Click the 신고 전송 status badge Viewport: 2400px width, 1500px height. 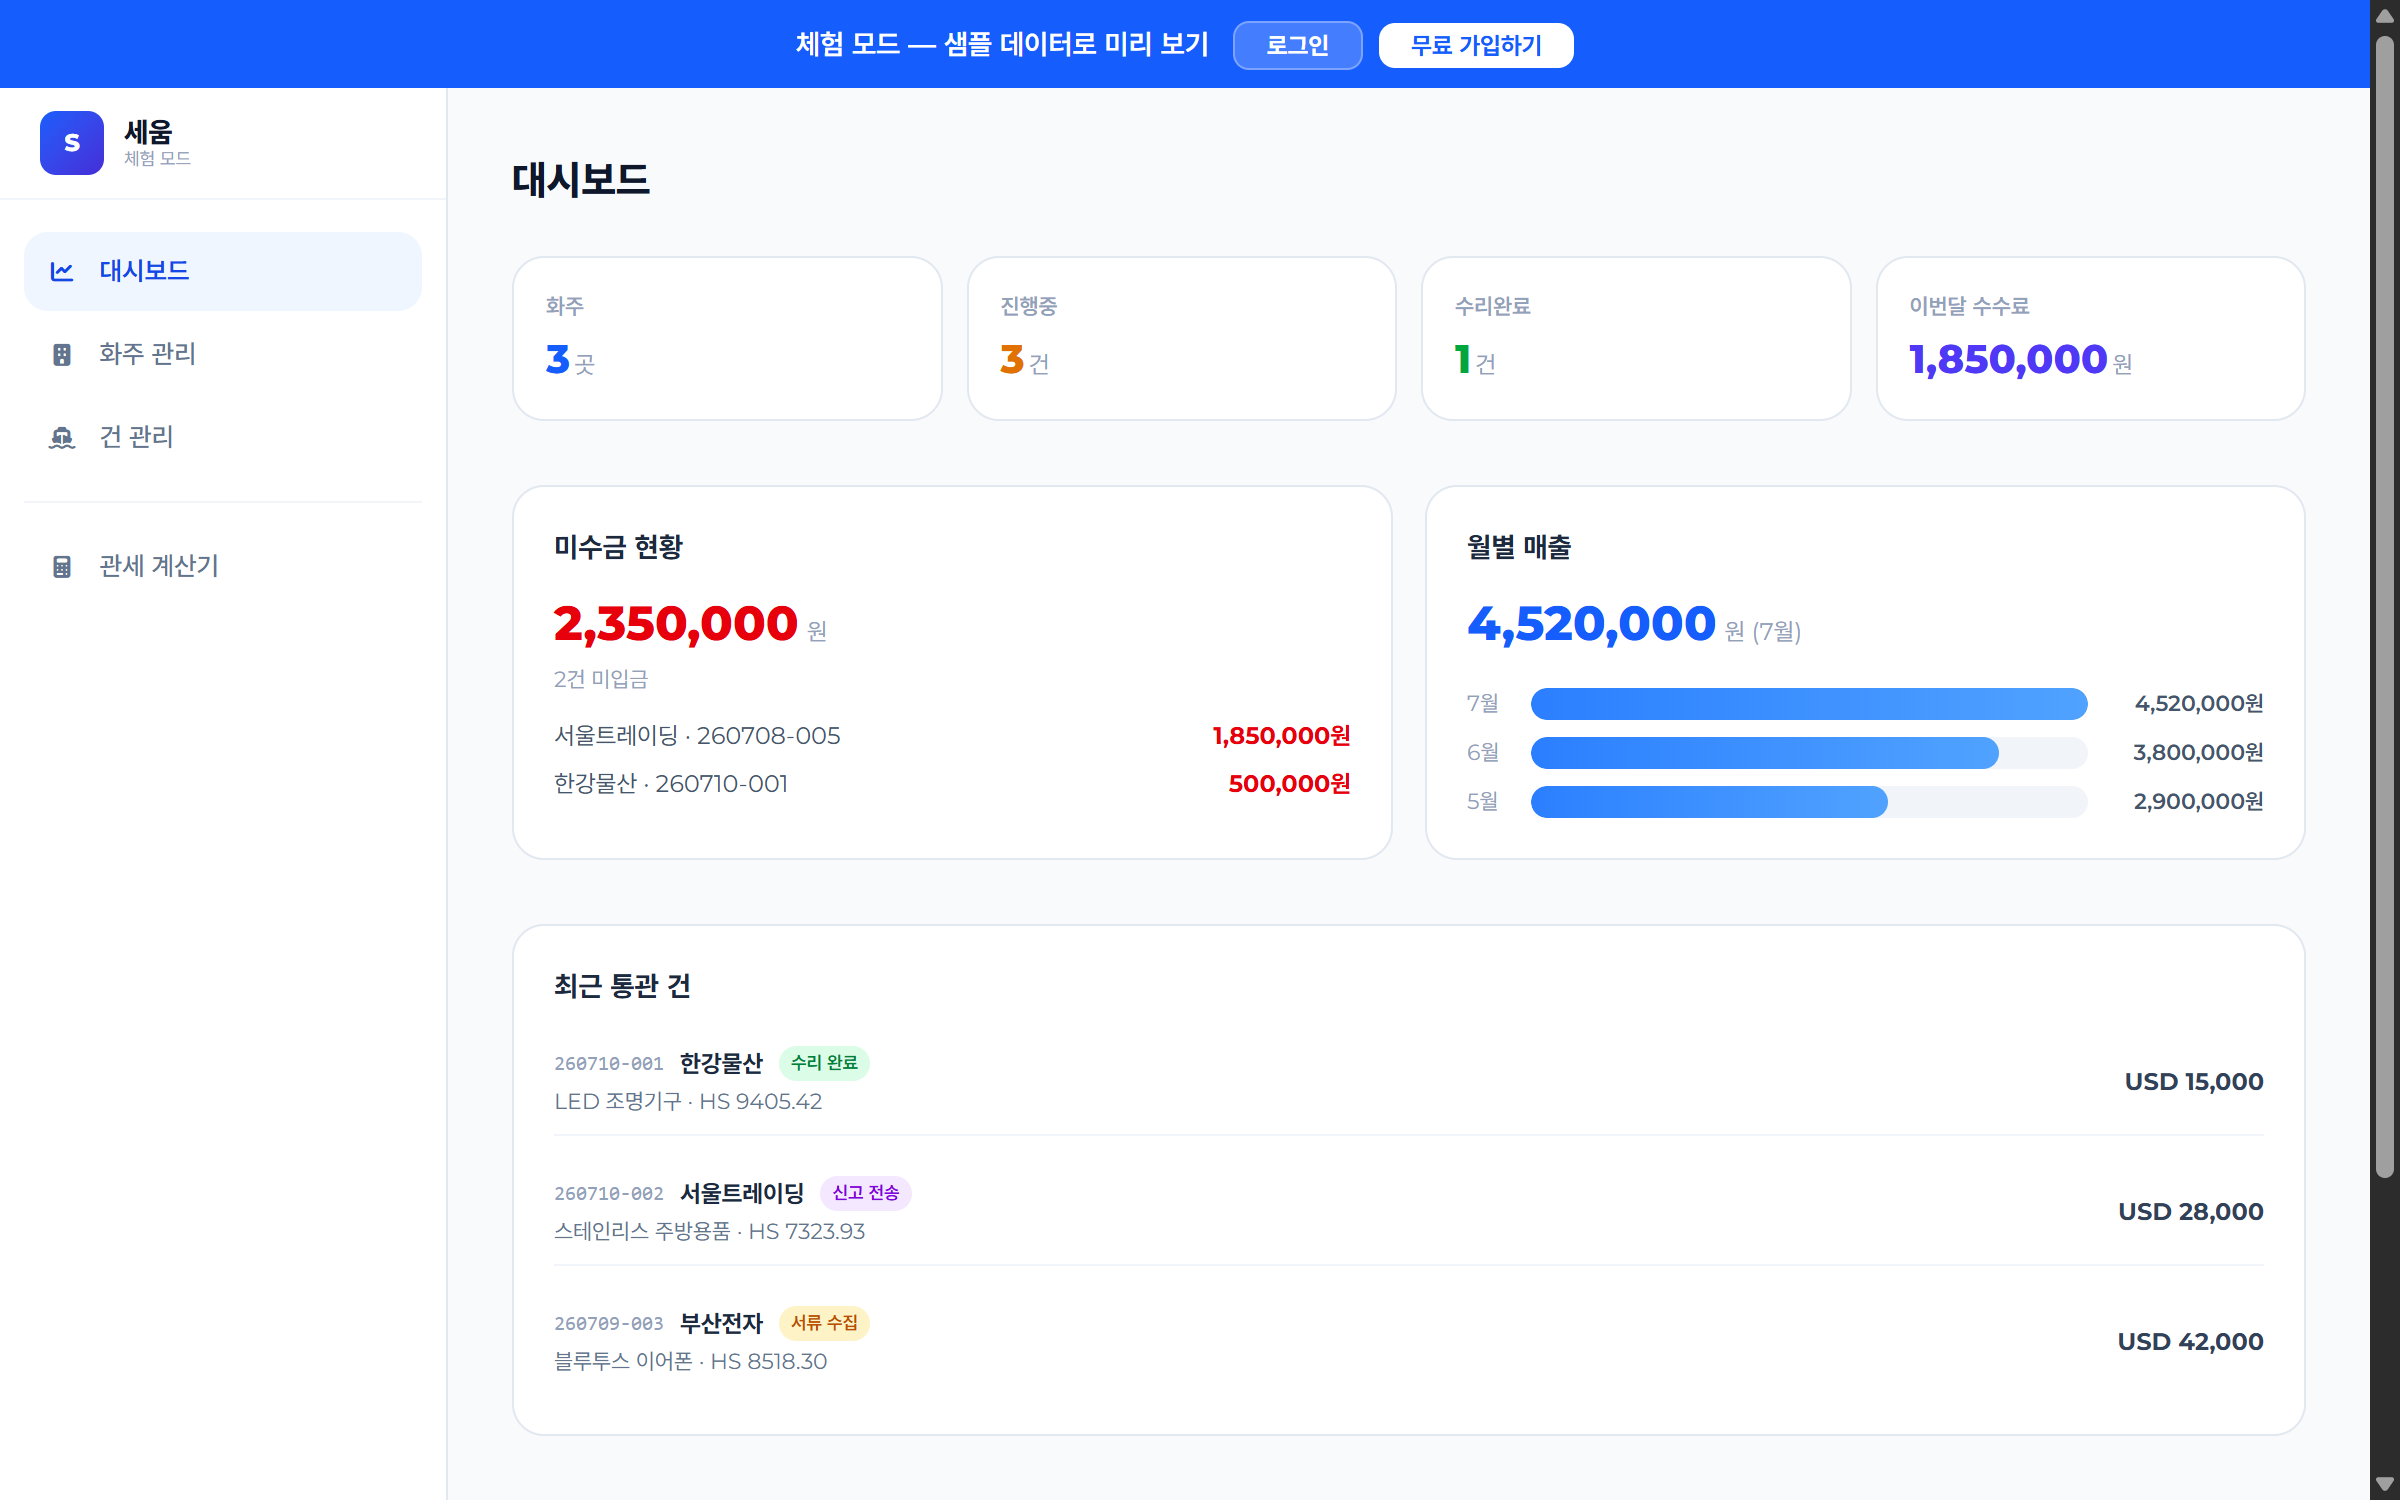866,1193
